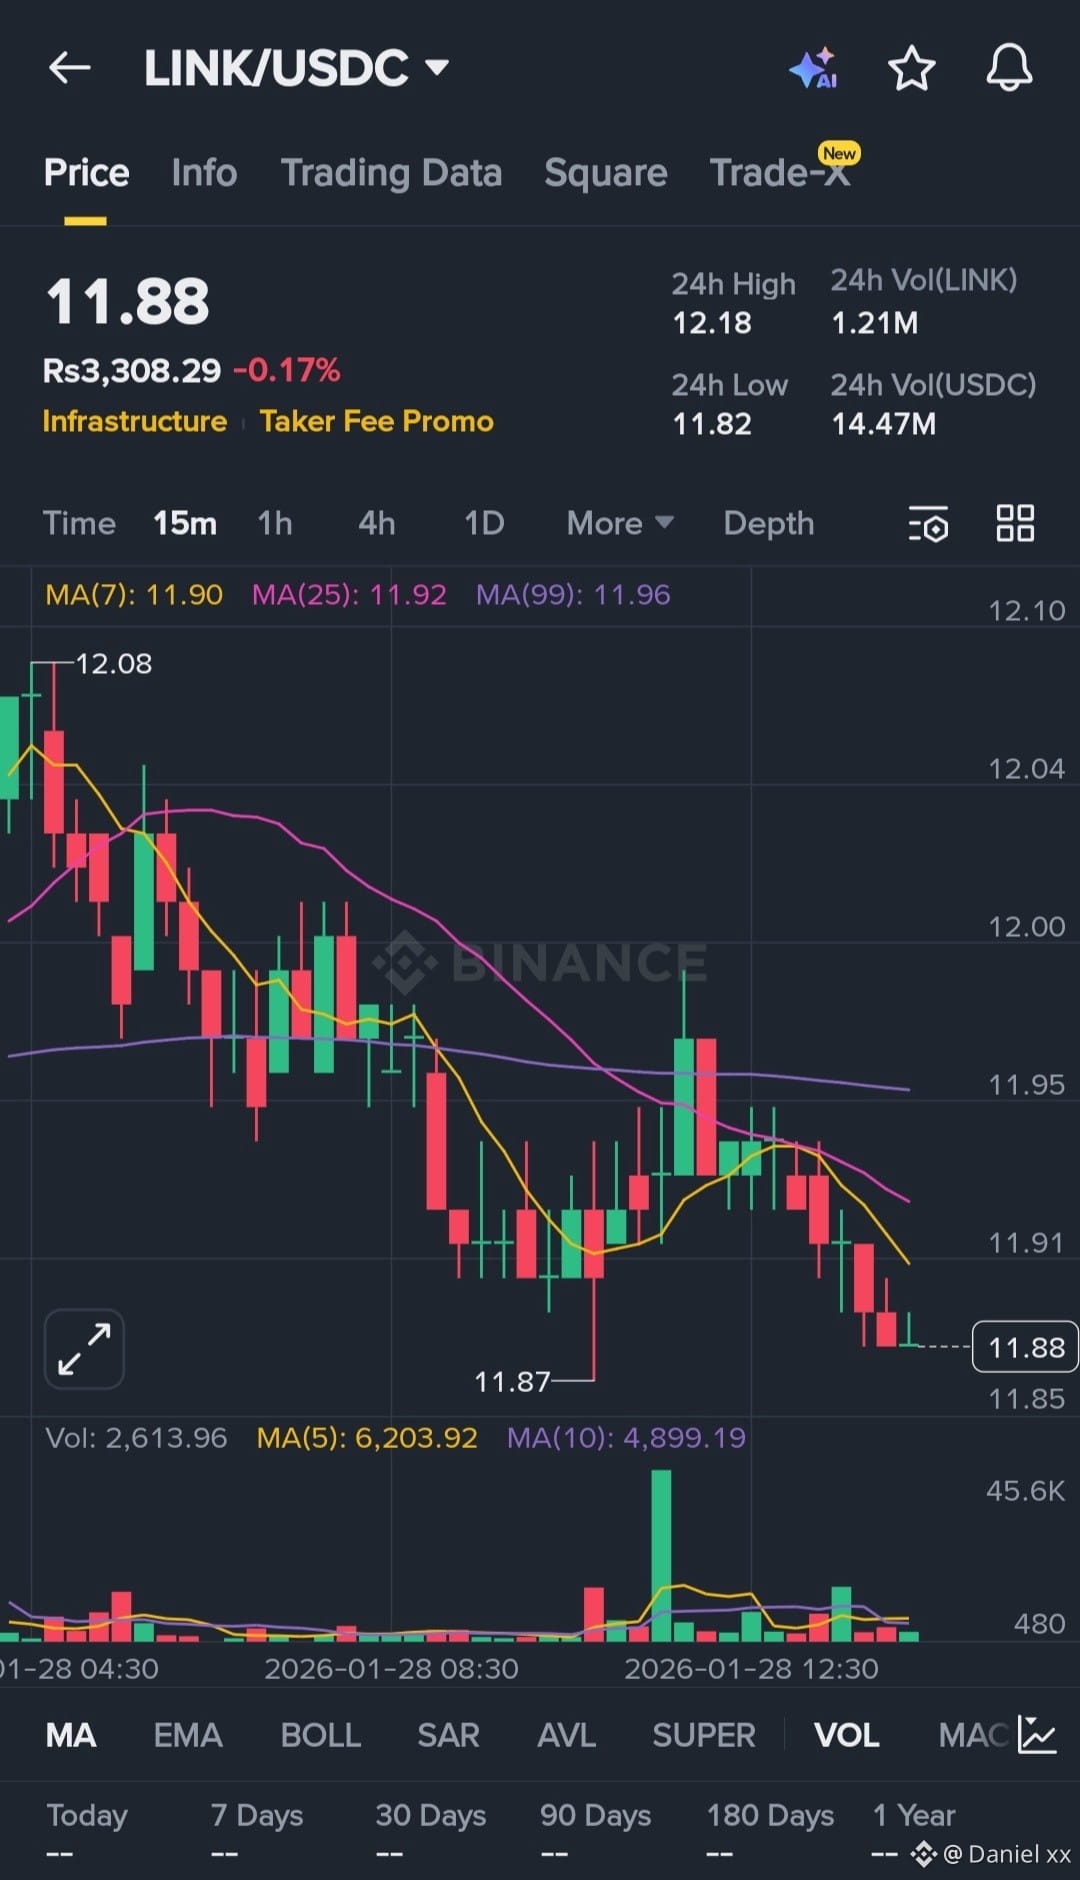1080x1880 pixels.
Task: Open the four-square grid layout icon
Action: (x=1015, y=523)
